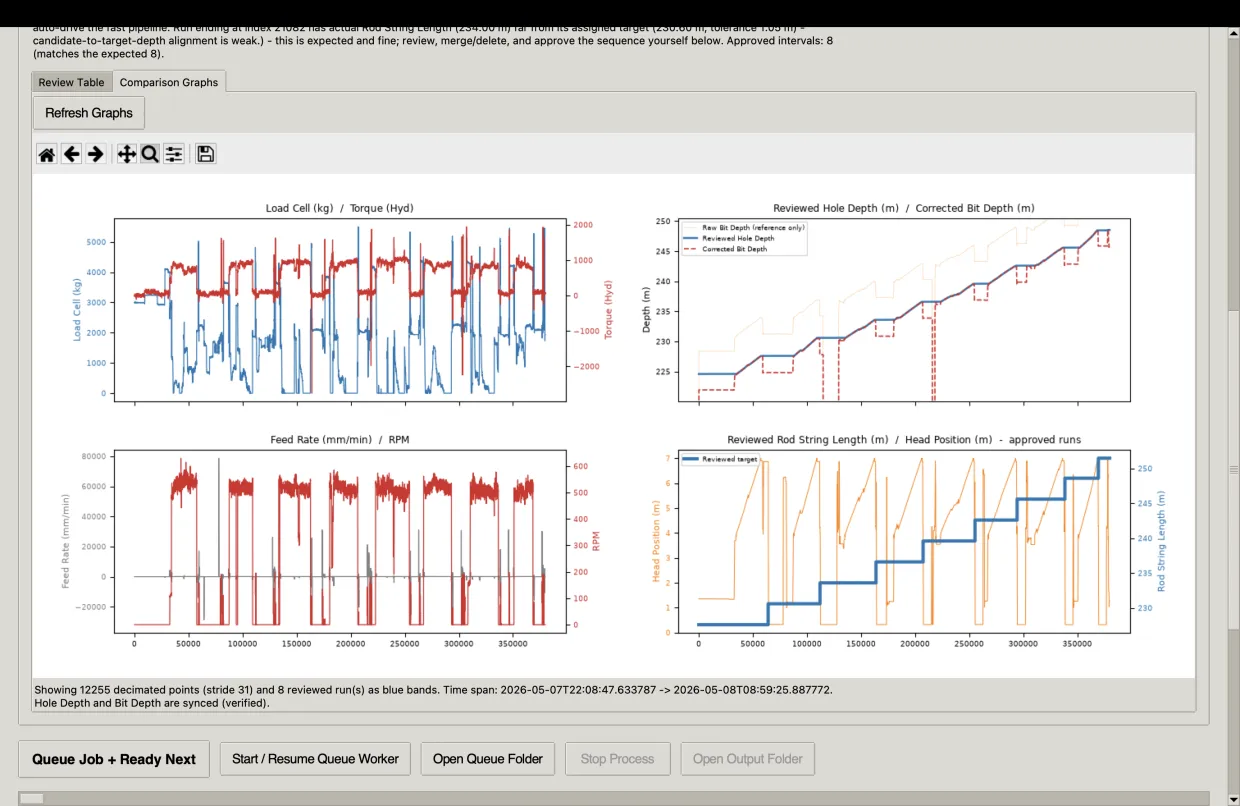Viewport: 1240px width, 806px height.
Task: Click the Load Cell (kg) axis label
Action: point(76,310)
